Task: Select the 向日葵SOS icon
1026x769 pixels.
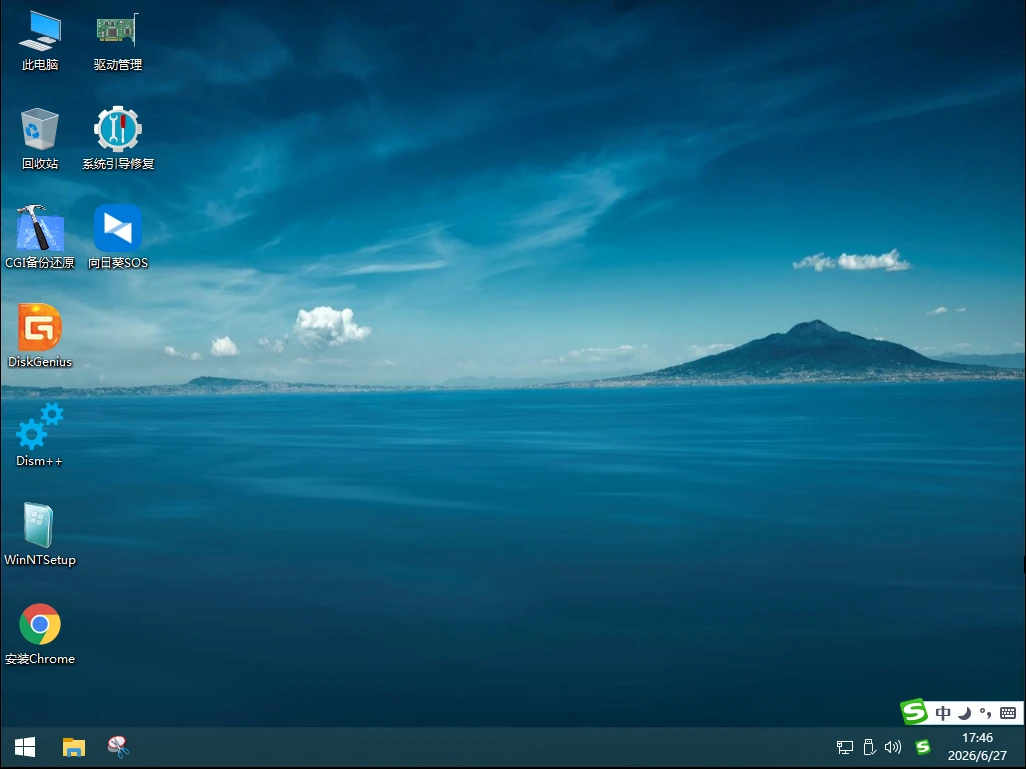Action: click(x=118, y=237)
